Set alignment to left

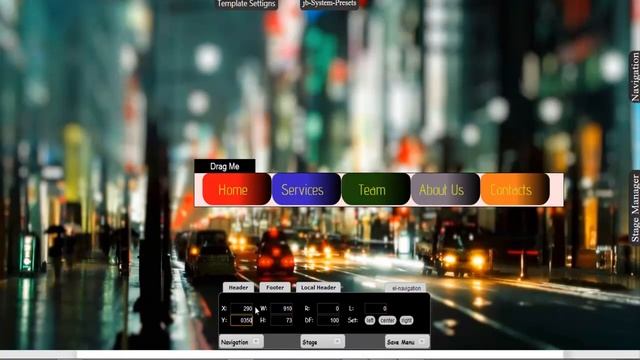[370, 320]
